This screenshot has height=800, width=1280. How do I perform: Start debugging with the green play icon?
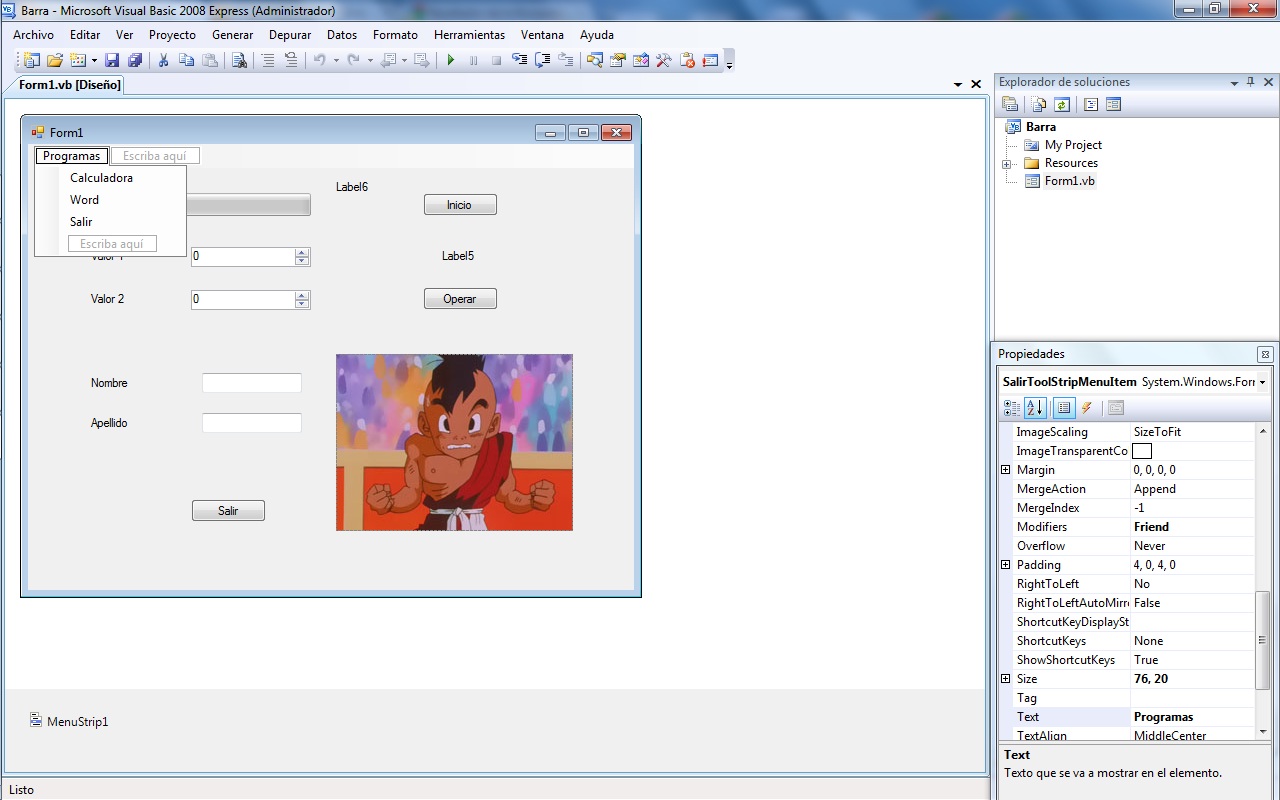[x=451, y=60]
